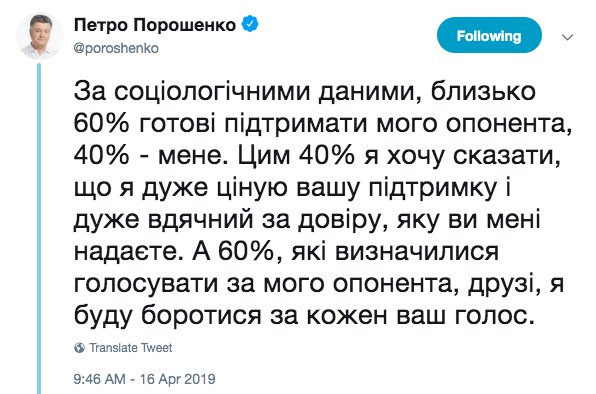
Task: Click the word 'Following' on the blue button
Action: [x=489, y=36]
